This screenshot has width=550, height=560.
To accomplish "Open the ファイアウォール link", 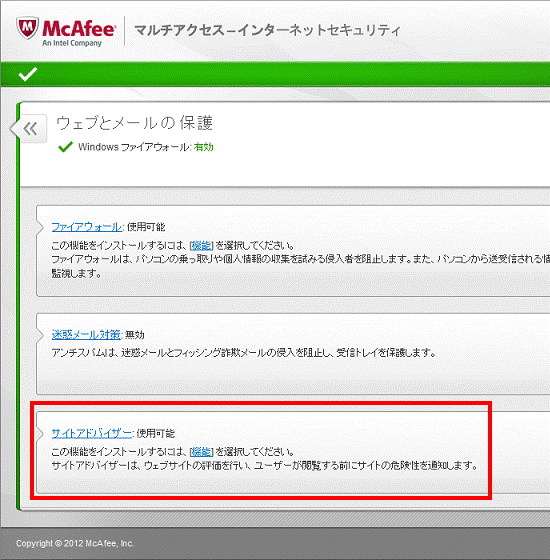I will pyautogui.click(x=86, y=227).
